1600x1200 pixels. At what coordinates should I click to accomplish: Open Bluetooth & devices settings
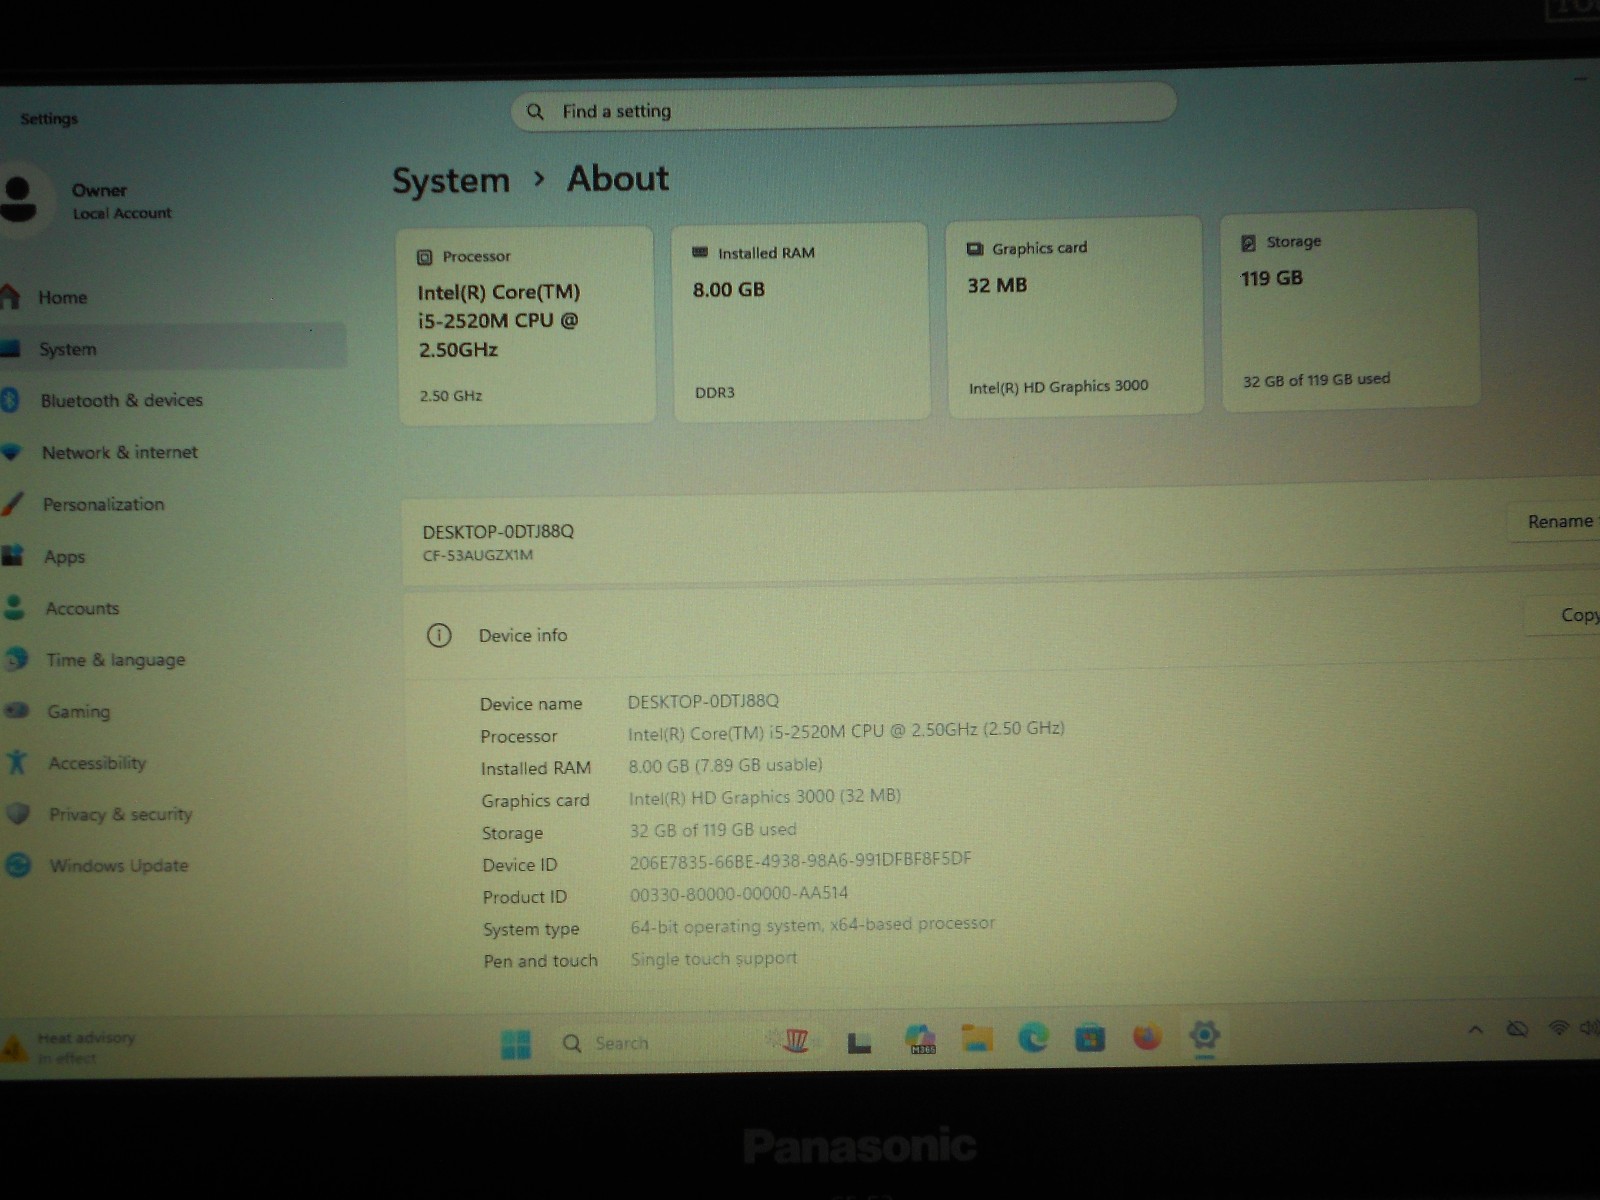[x=121, y=400]
